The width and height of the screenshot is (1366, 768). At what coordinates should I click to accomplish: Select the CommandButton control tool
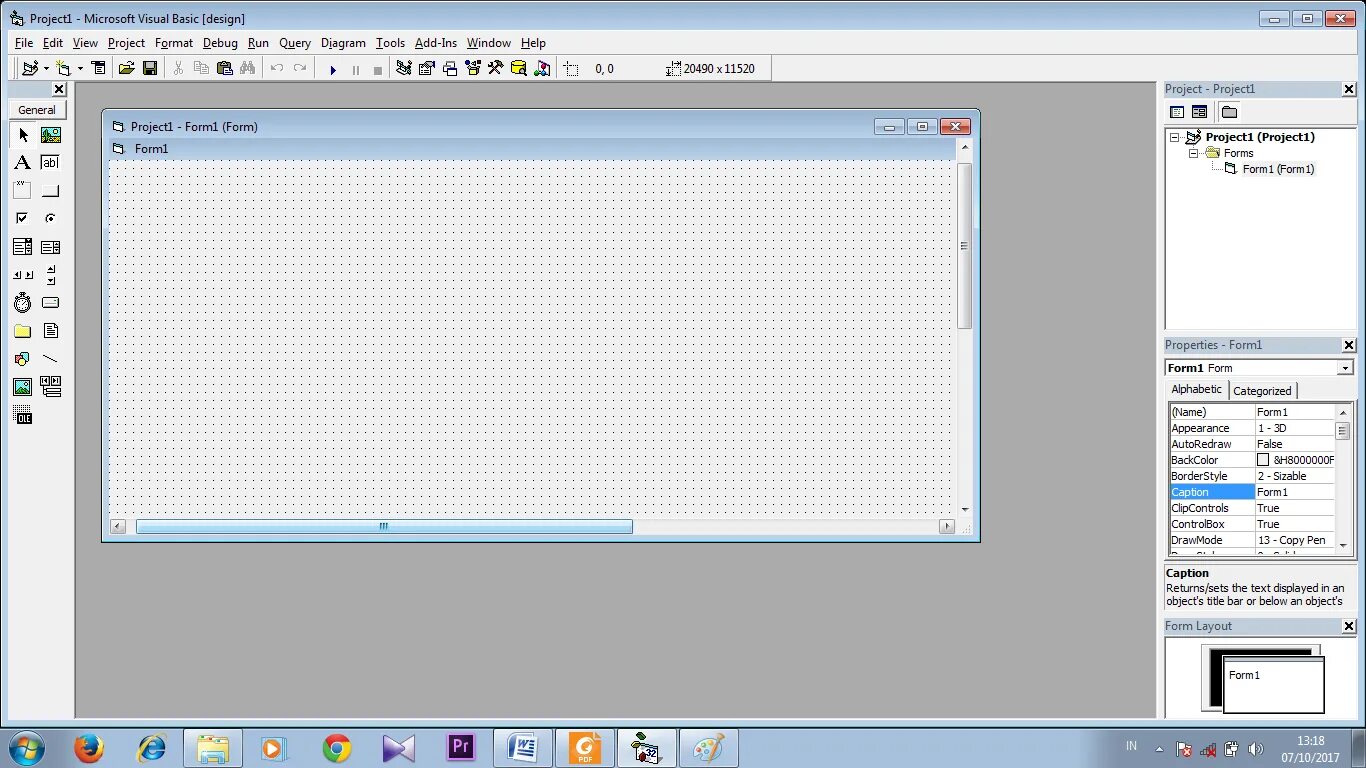click(51, 191)
